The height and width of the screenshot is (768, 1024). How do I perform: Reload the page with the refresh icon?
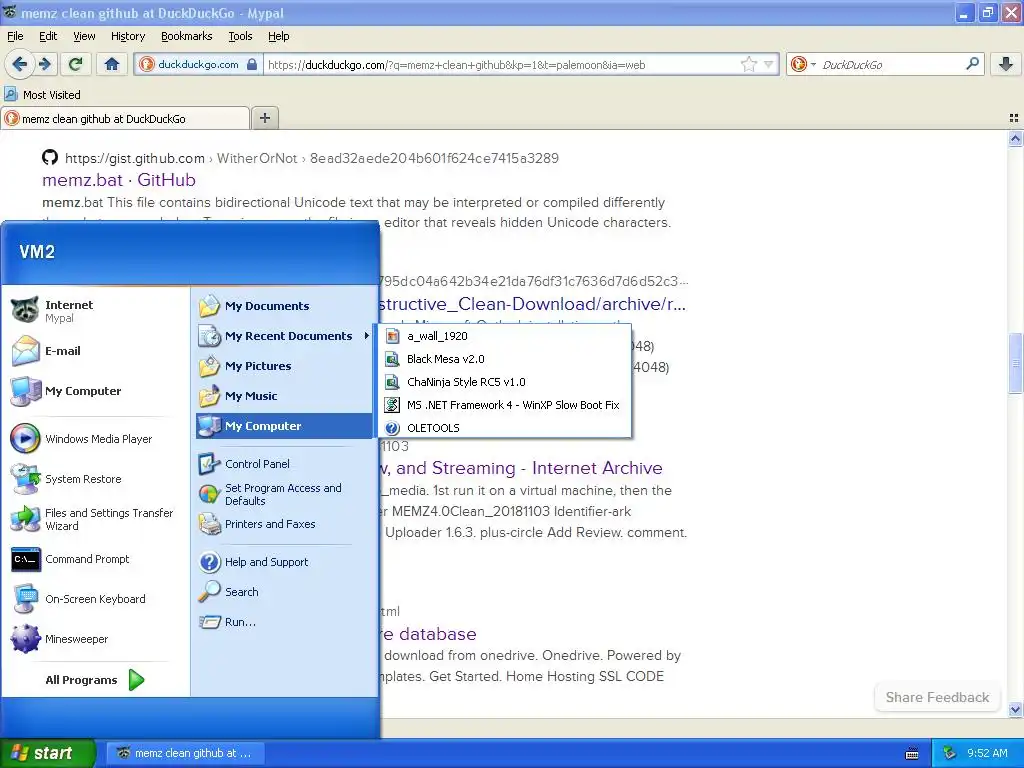click(76, 64)
